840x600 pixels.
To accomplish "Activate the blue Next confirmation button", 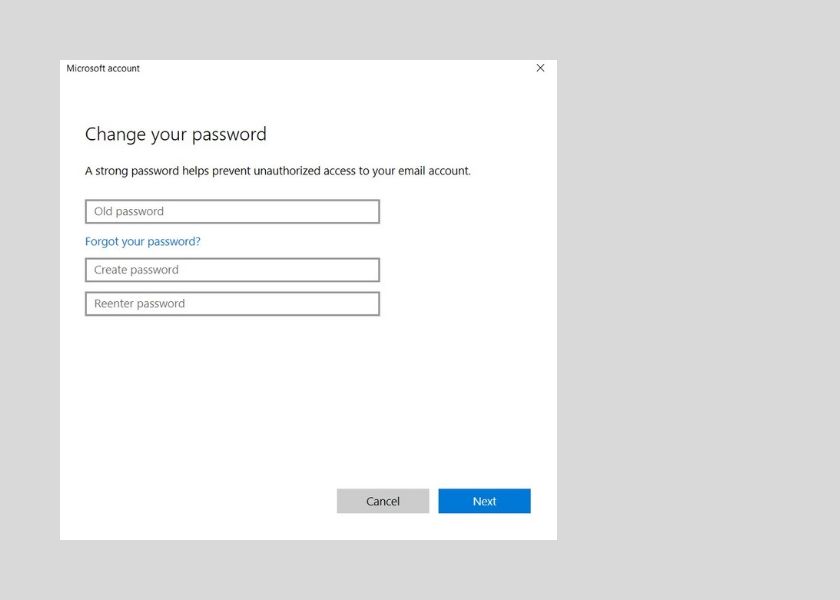I will pyautogui.click(x=484, y=501).
